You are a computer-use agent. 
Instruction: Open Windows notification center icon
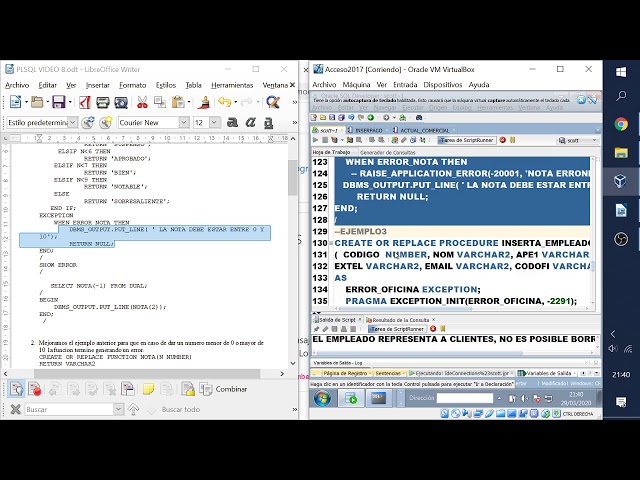(x=621, y=402)
